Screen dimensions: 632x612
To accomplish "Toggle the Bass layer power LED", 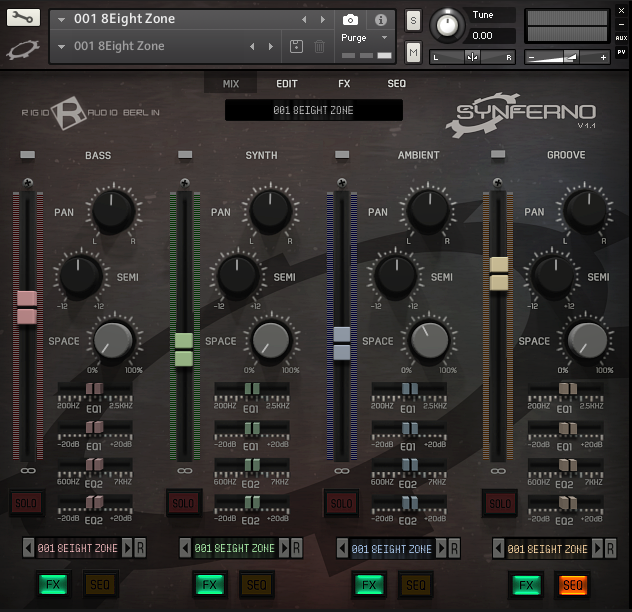I will tap(27, 155).
